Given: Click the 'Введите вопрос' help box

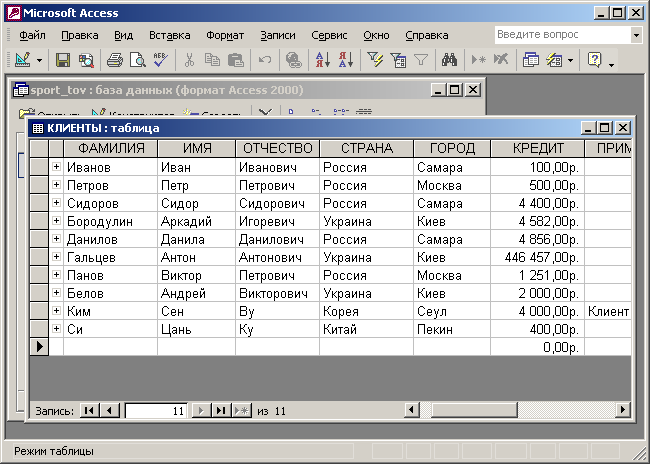Looking at the screenshot, I should [562, 35].
